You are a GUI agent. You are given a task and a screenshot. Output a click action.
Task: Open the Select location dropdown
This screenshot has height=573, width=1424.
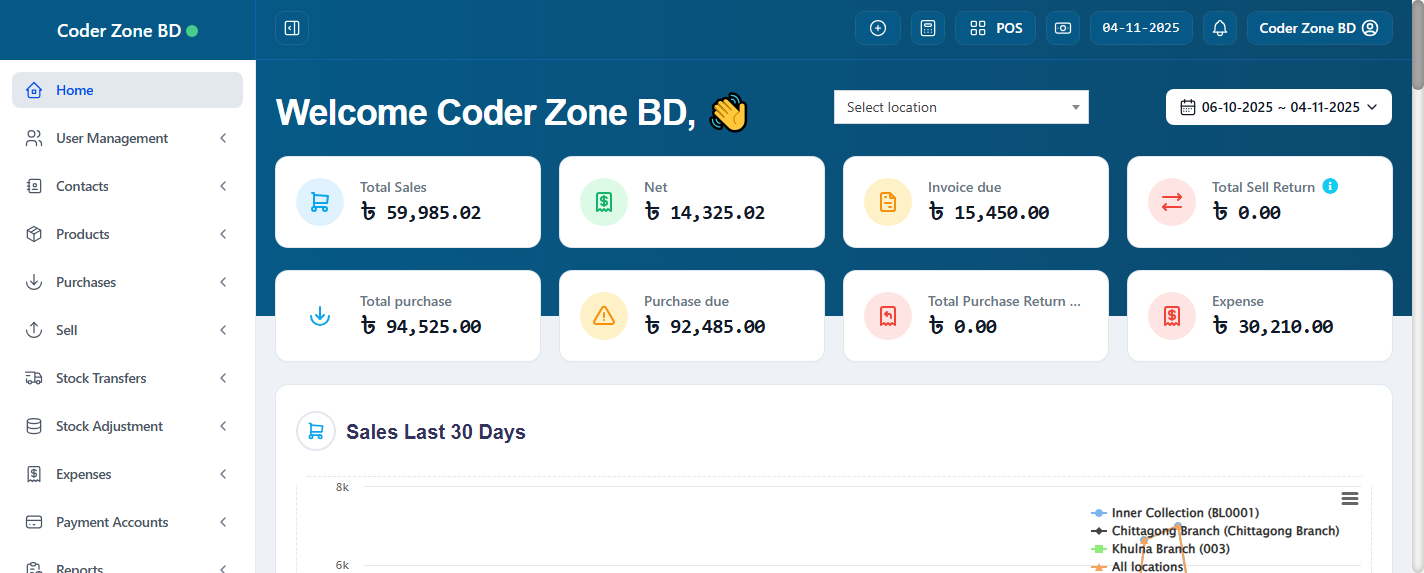pyautogui.click(x=960, y=107)
